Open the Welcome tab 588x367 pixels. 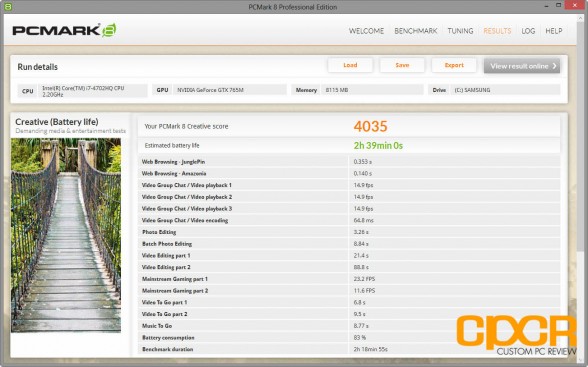[366, 31]
